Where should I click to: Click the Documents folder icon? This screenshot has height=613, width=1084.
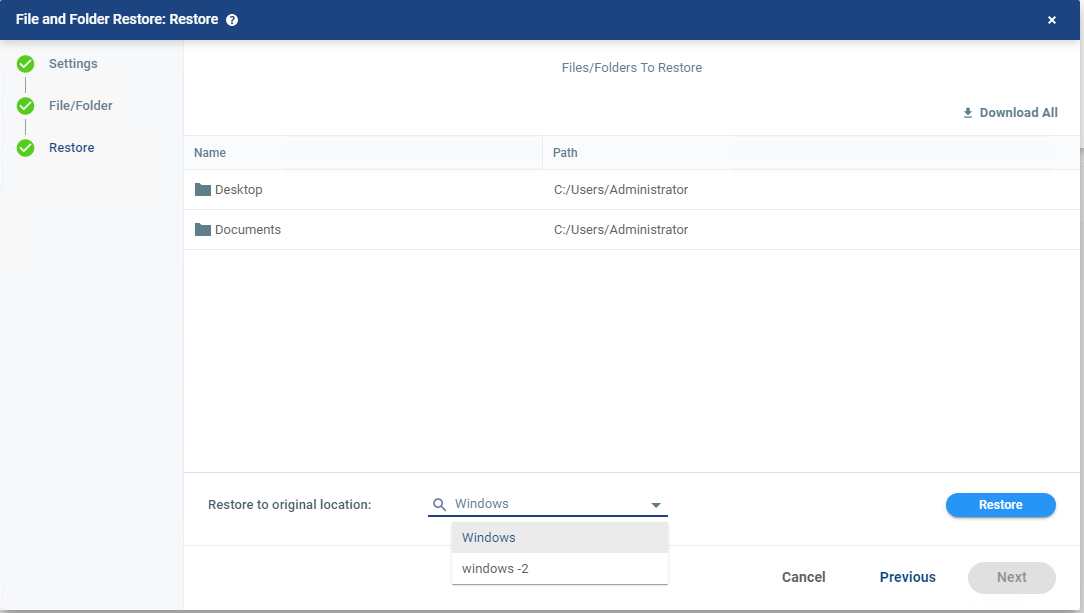point(203,230)
